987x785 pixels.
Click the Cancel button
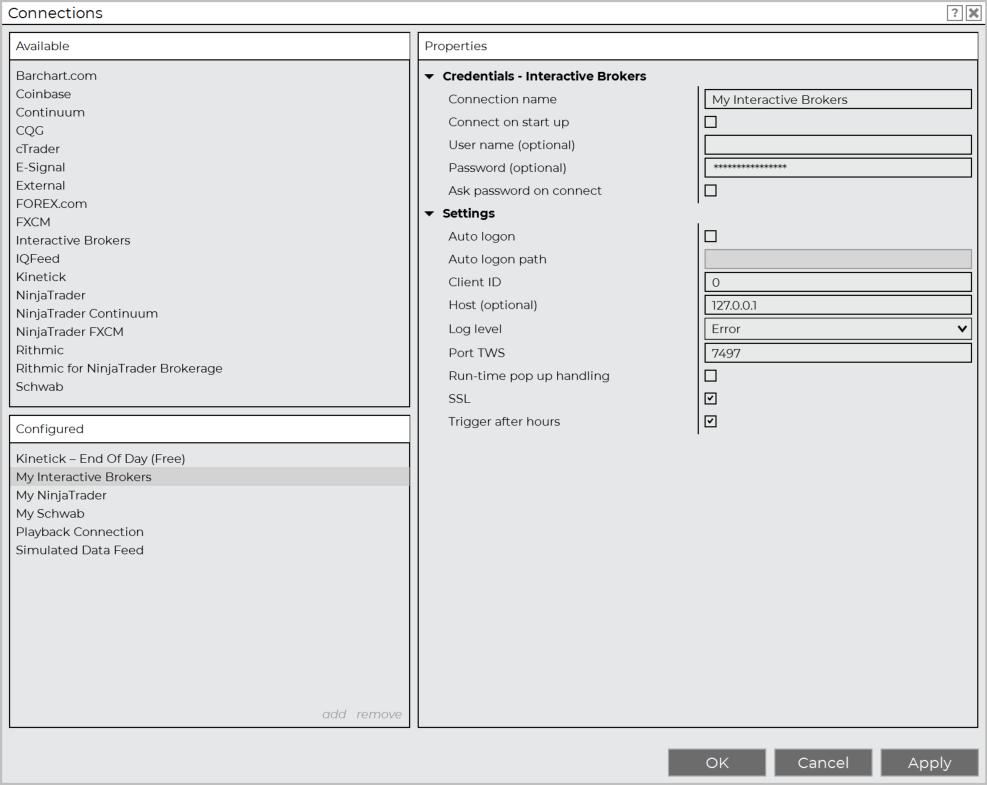(823, 763)
